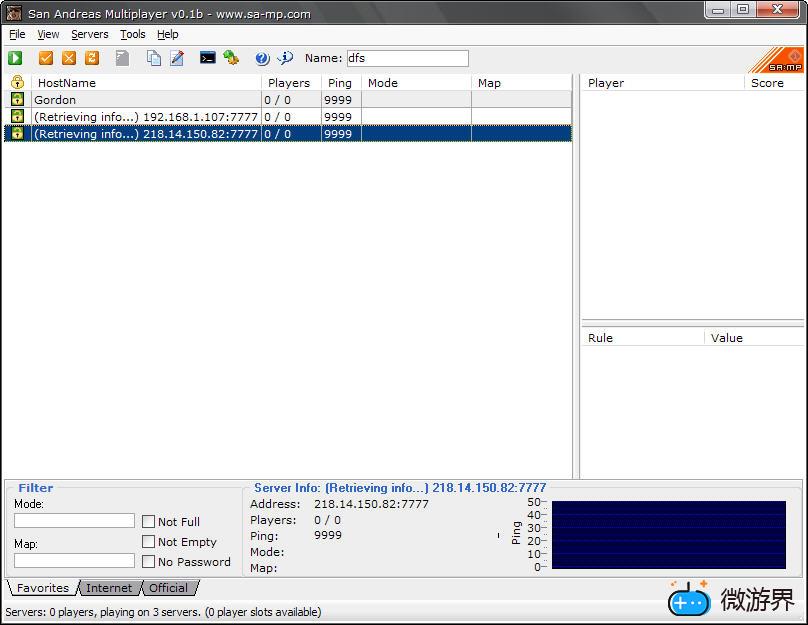Image resolution: width=808 pixels, height=625 pixels.
Task: Click the lock icon on the 192.168.1.107 row
Action: (x=18, y=116)
